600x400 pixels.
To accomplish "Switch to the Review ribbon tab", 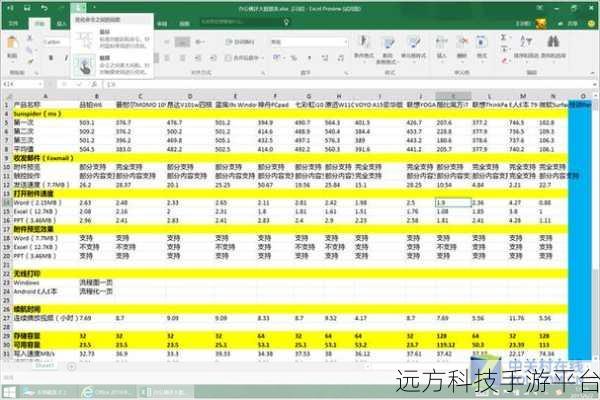I will pos(162,23).
